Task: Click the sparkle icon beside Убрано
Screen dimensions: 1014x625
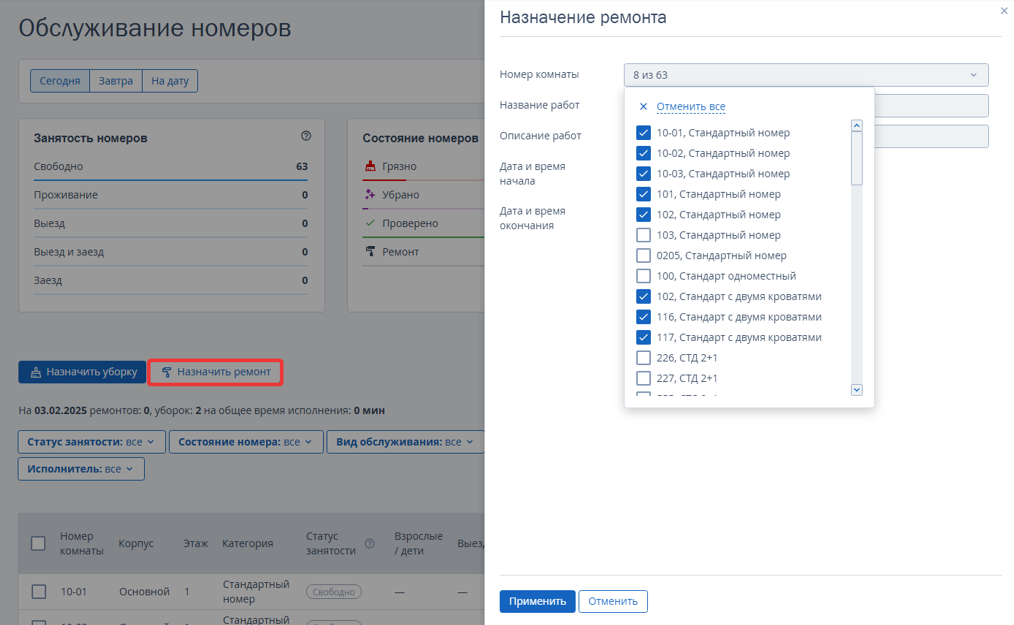Action: [x=370, y=195]
